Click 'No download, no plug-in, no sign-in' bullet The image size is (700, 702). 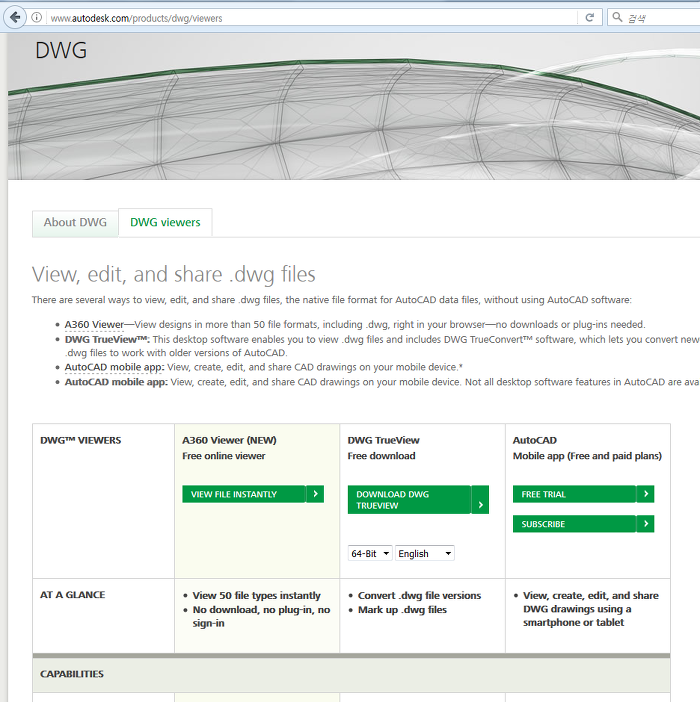point(261,616)
